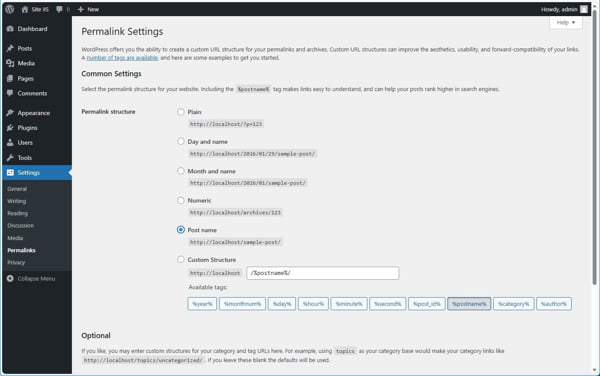Follow the 'number of tags are available' link
The image size is (600, 376).
(122, 58)
